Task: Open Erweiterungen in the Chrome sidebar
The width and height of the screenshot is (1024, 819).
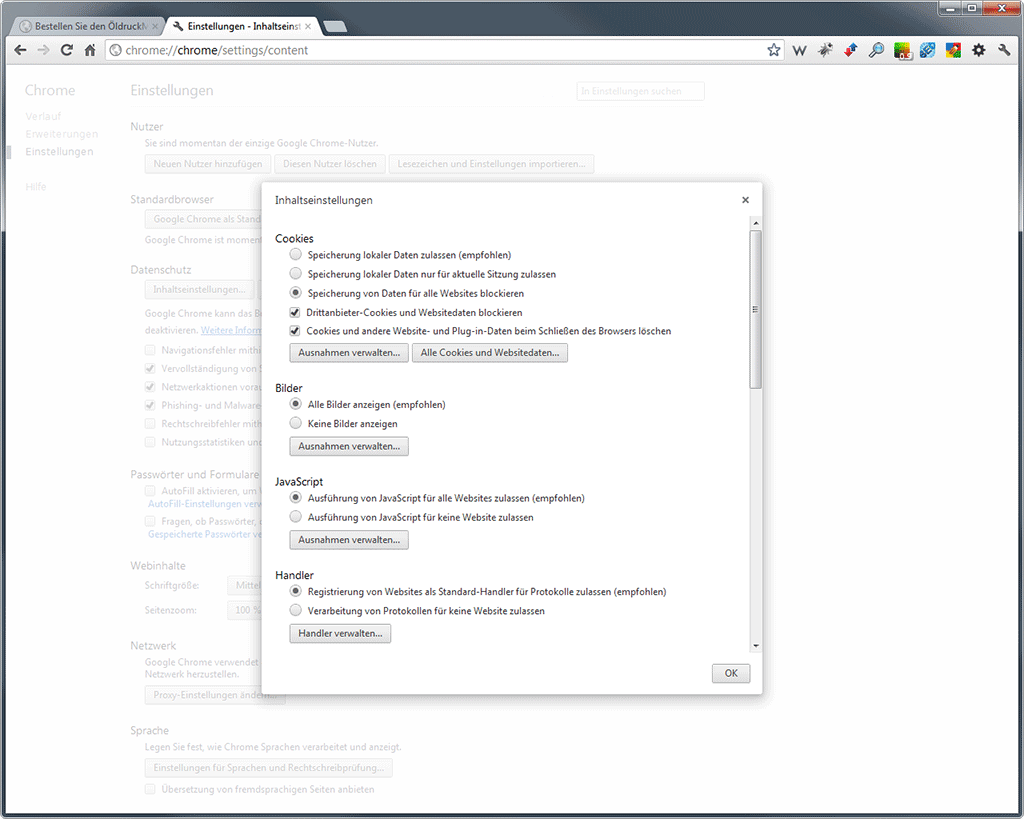Action: click(61, 134)
